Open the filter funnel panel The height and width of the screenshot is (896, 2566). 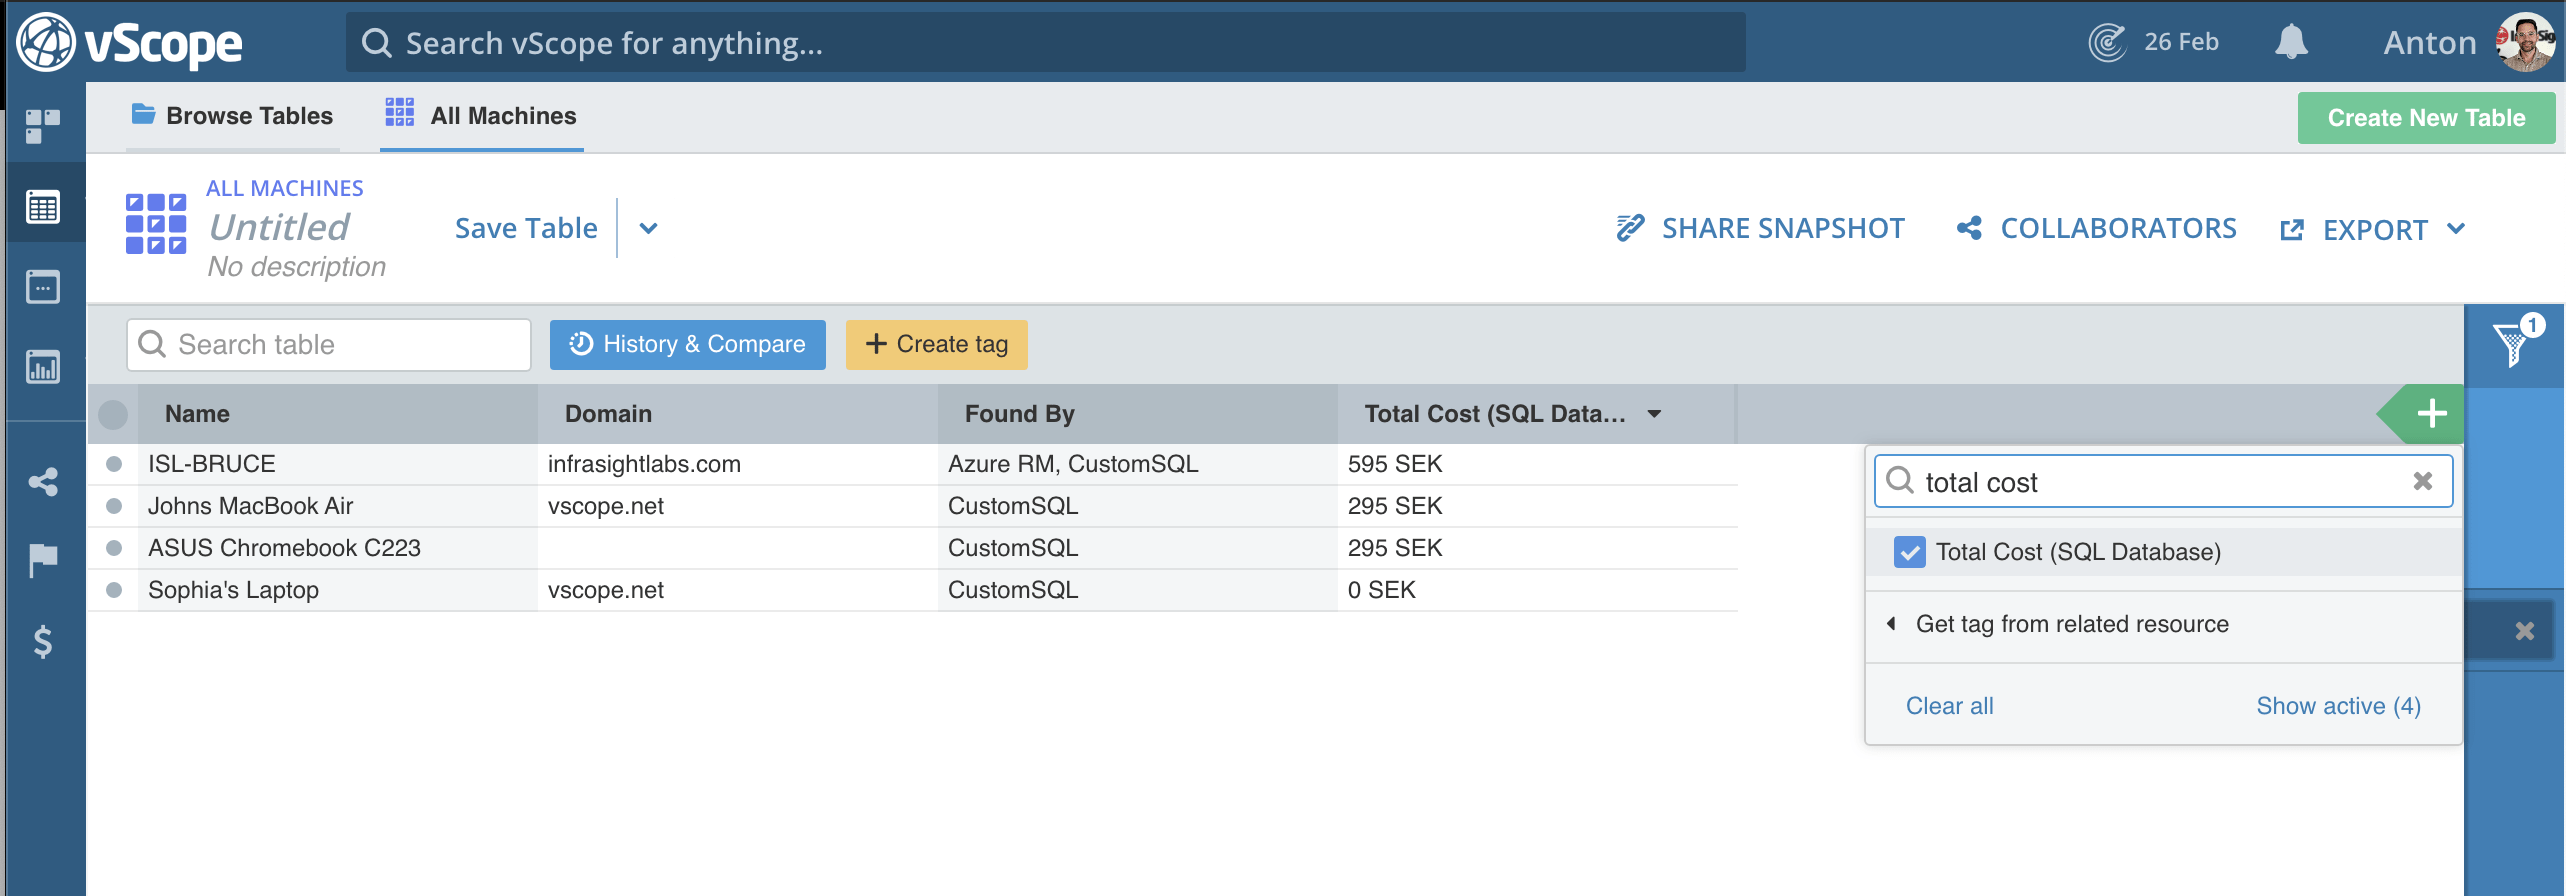pyautogui.click(x=2514, y=345)
